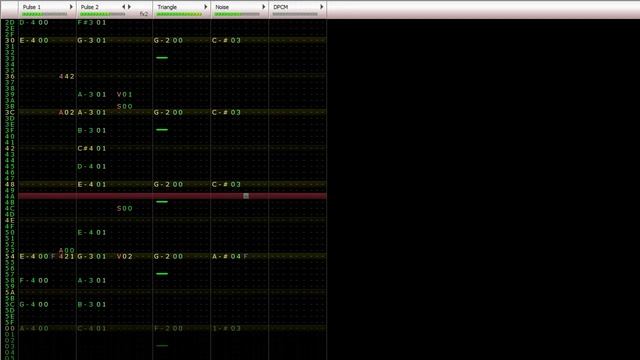
Task: Select G-2 00 in Triangle row 3C
Action: click(x=169, y=112)
